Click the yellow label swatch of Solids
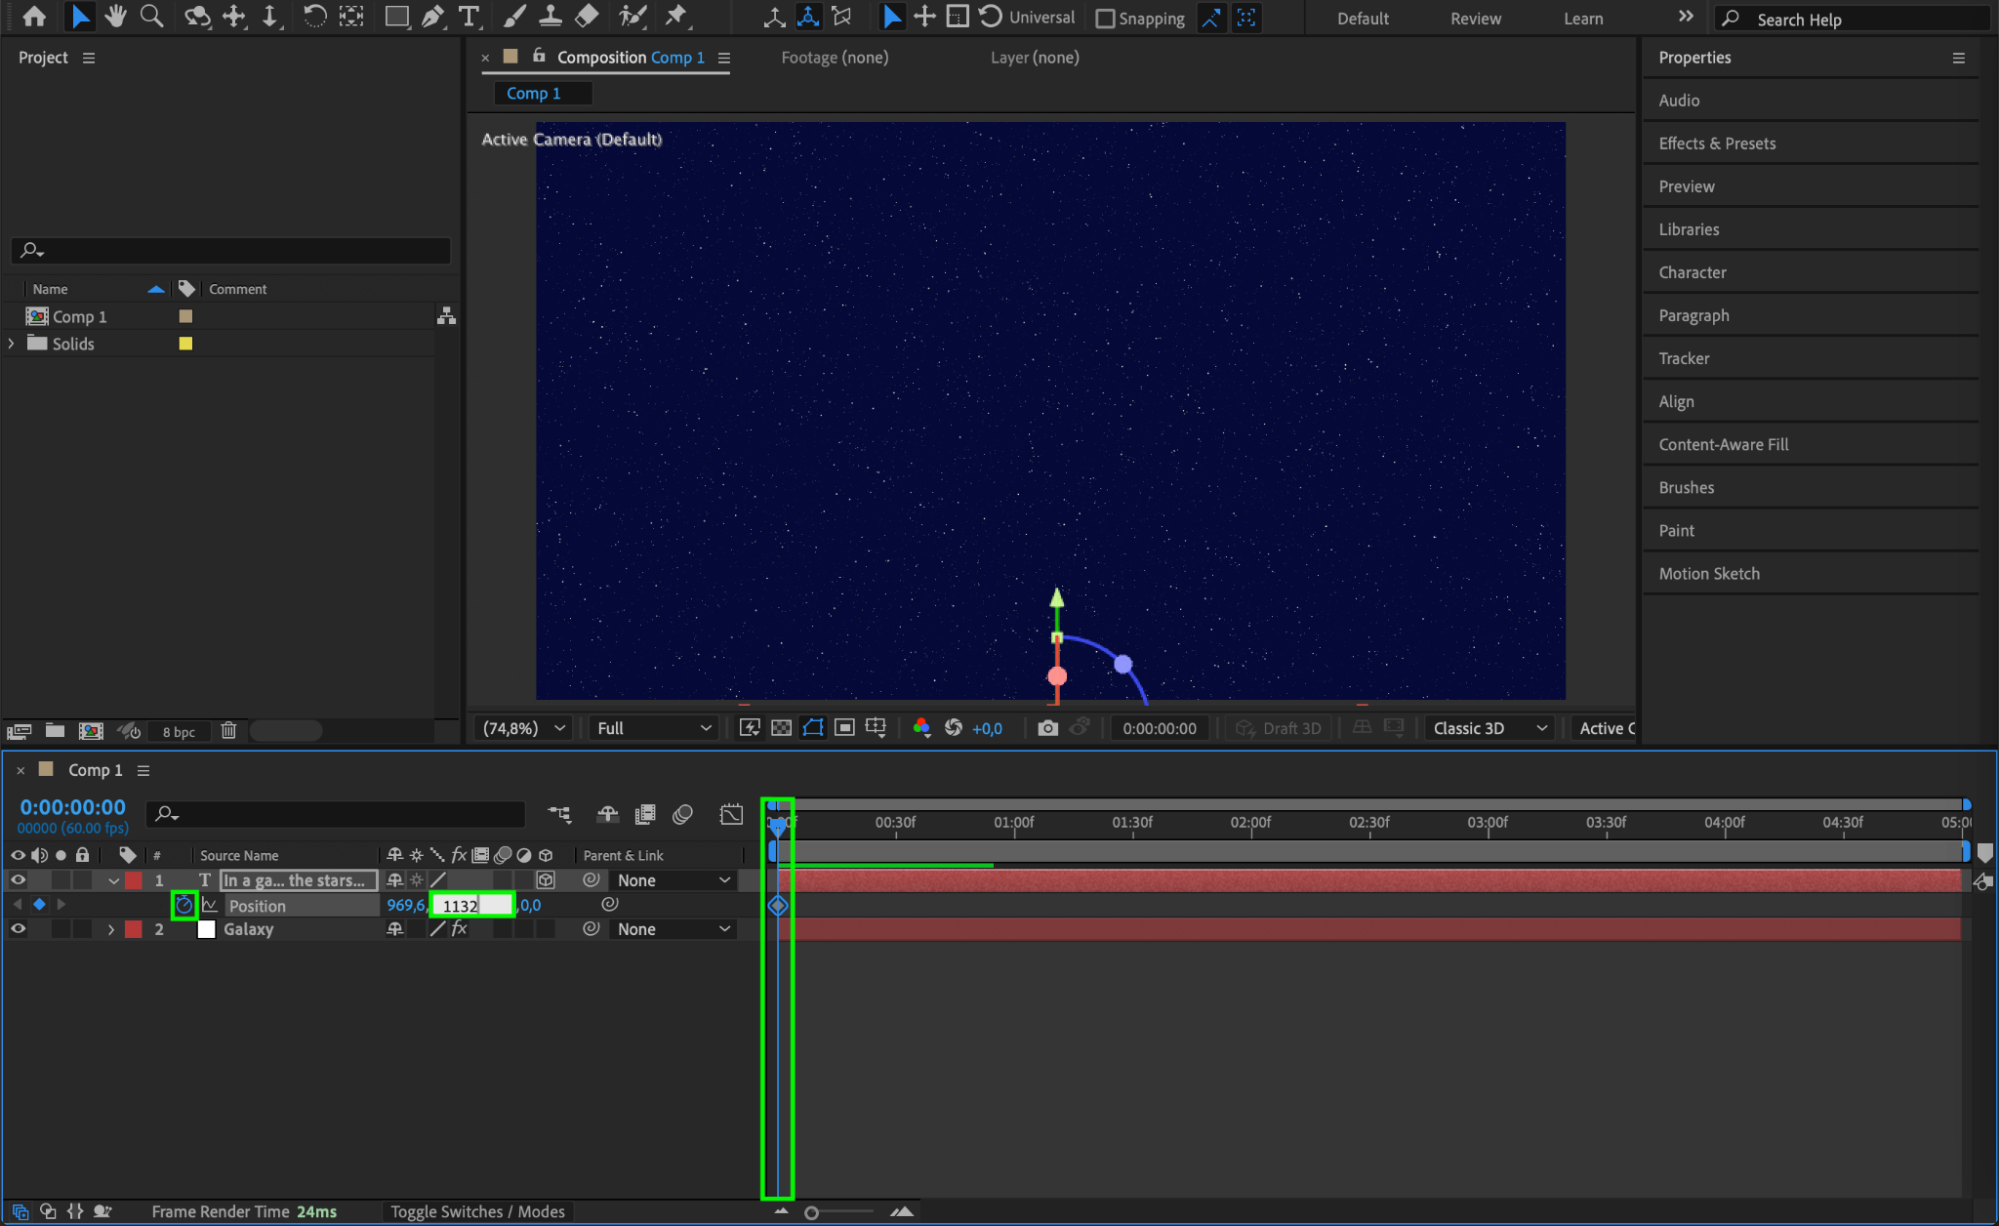 pos(185,343)
